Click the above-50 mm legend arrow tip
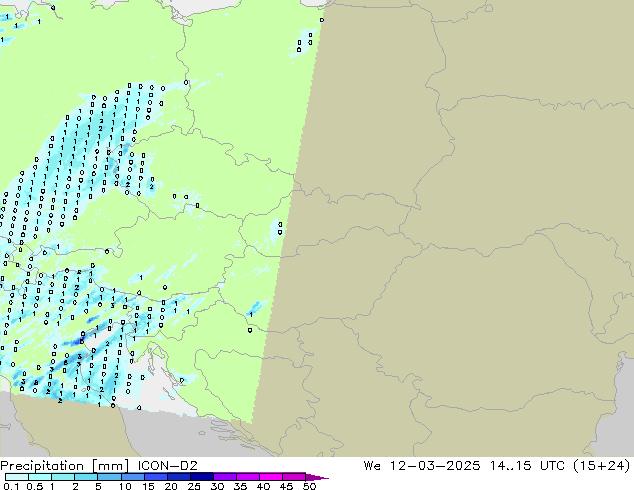 tap(317, 477)
